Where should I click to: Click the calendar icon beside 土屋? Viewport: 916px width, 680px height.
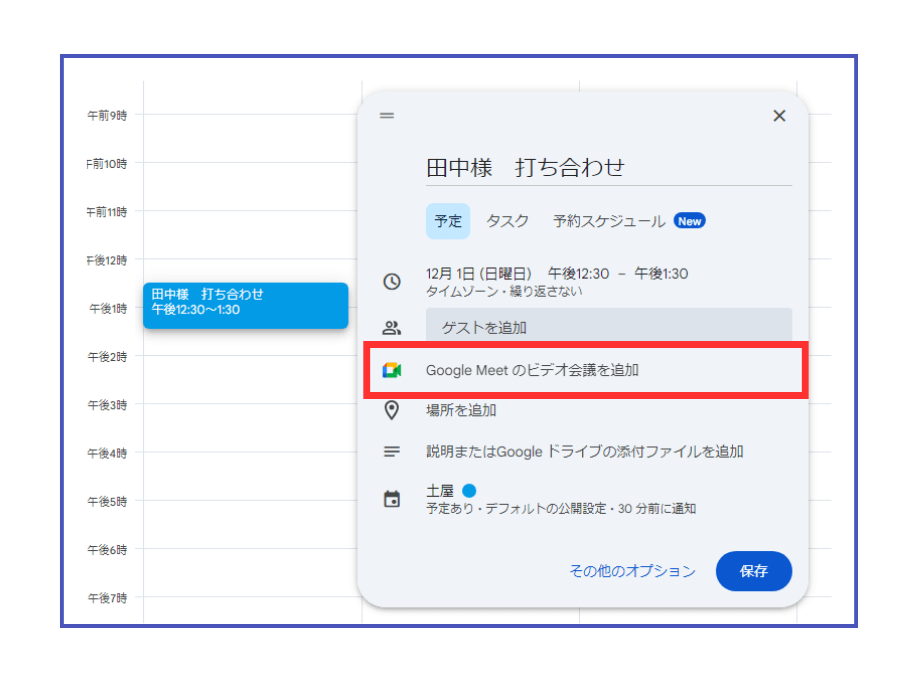392,499
